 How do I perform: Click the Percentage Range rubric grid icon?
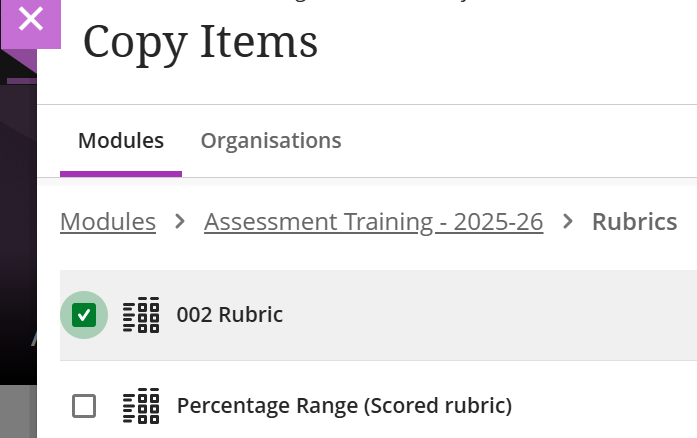(x=141, y=406)
